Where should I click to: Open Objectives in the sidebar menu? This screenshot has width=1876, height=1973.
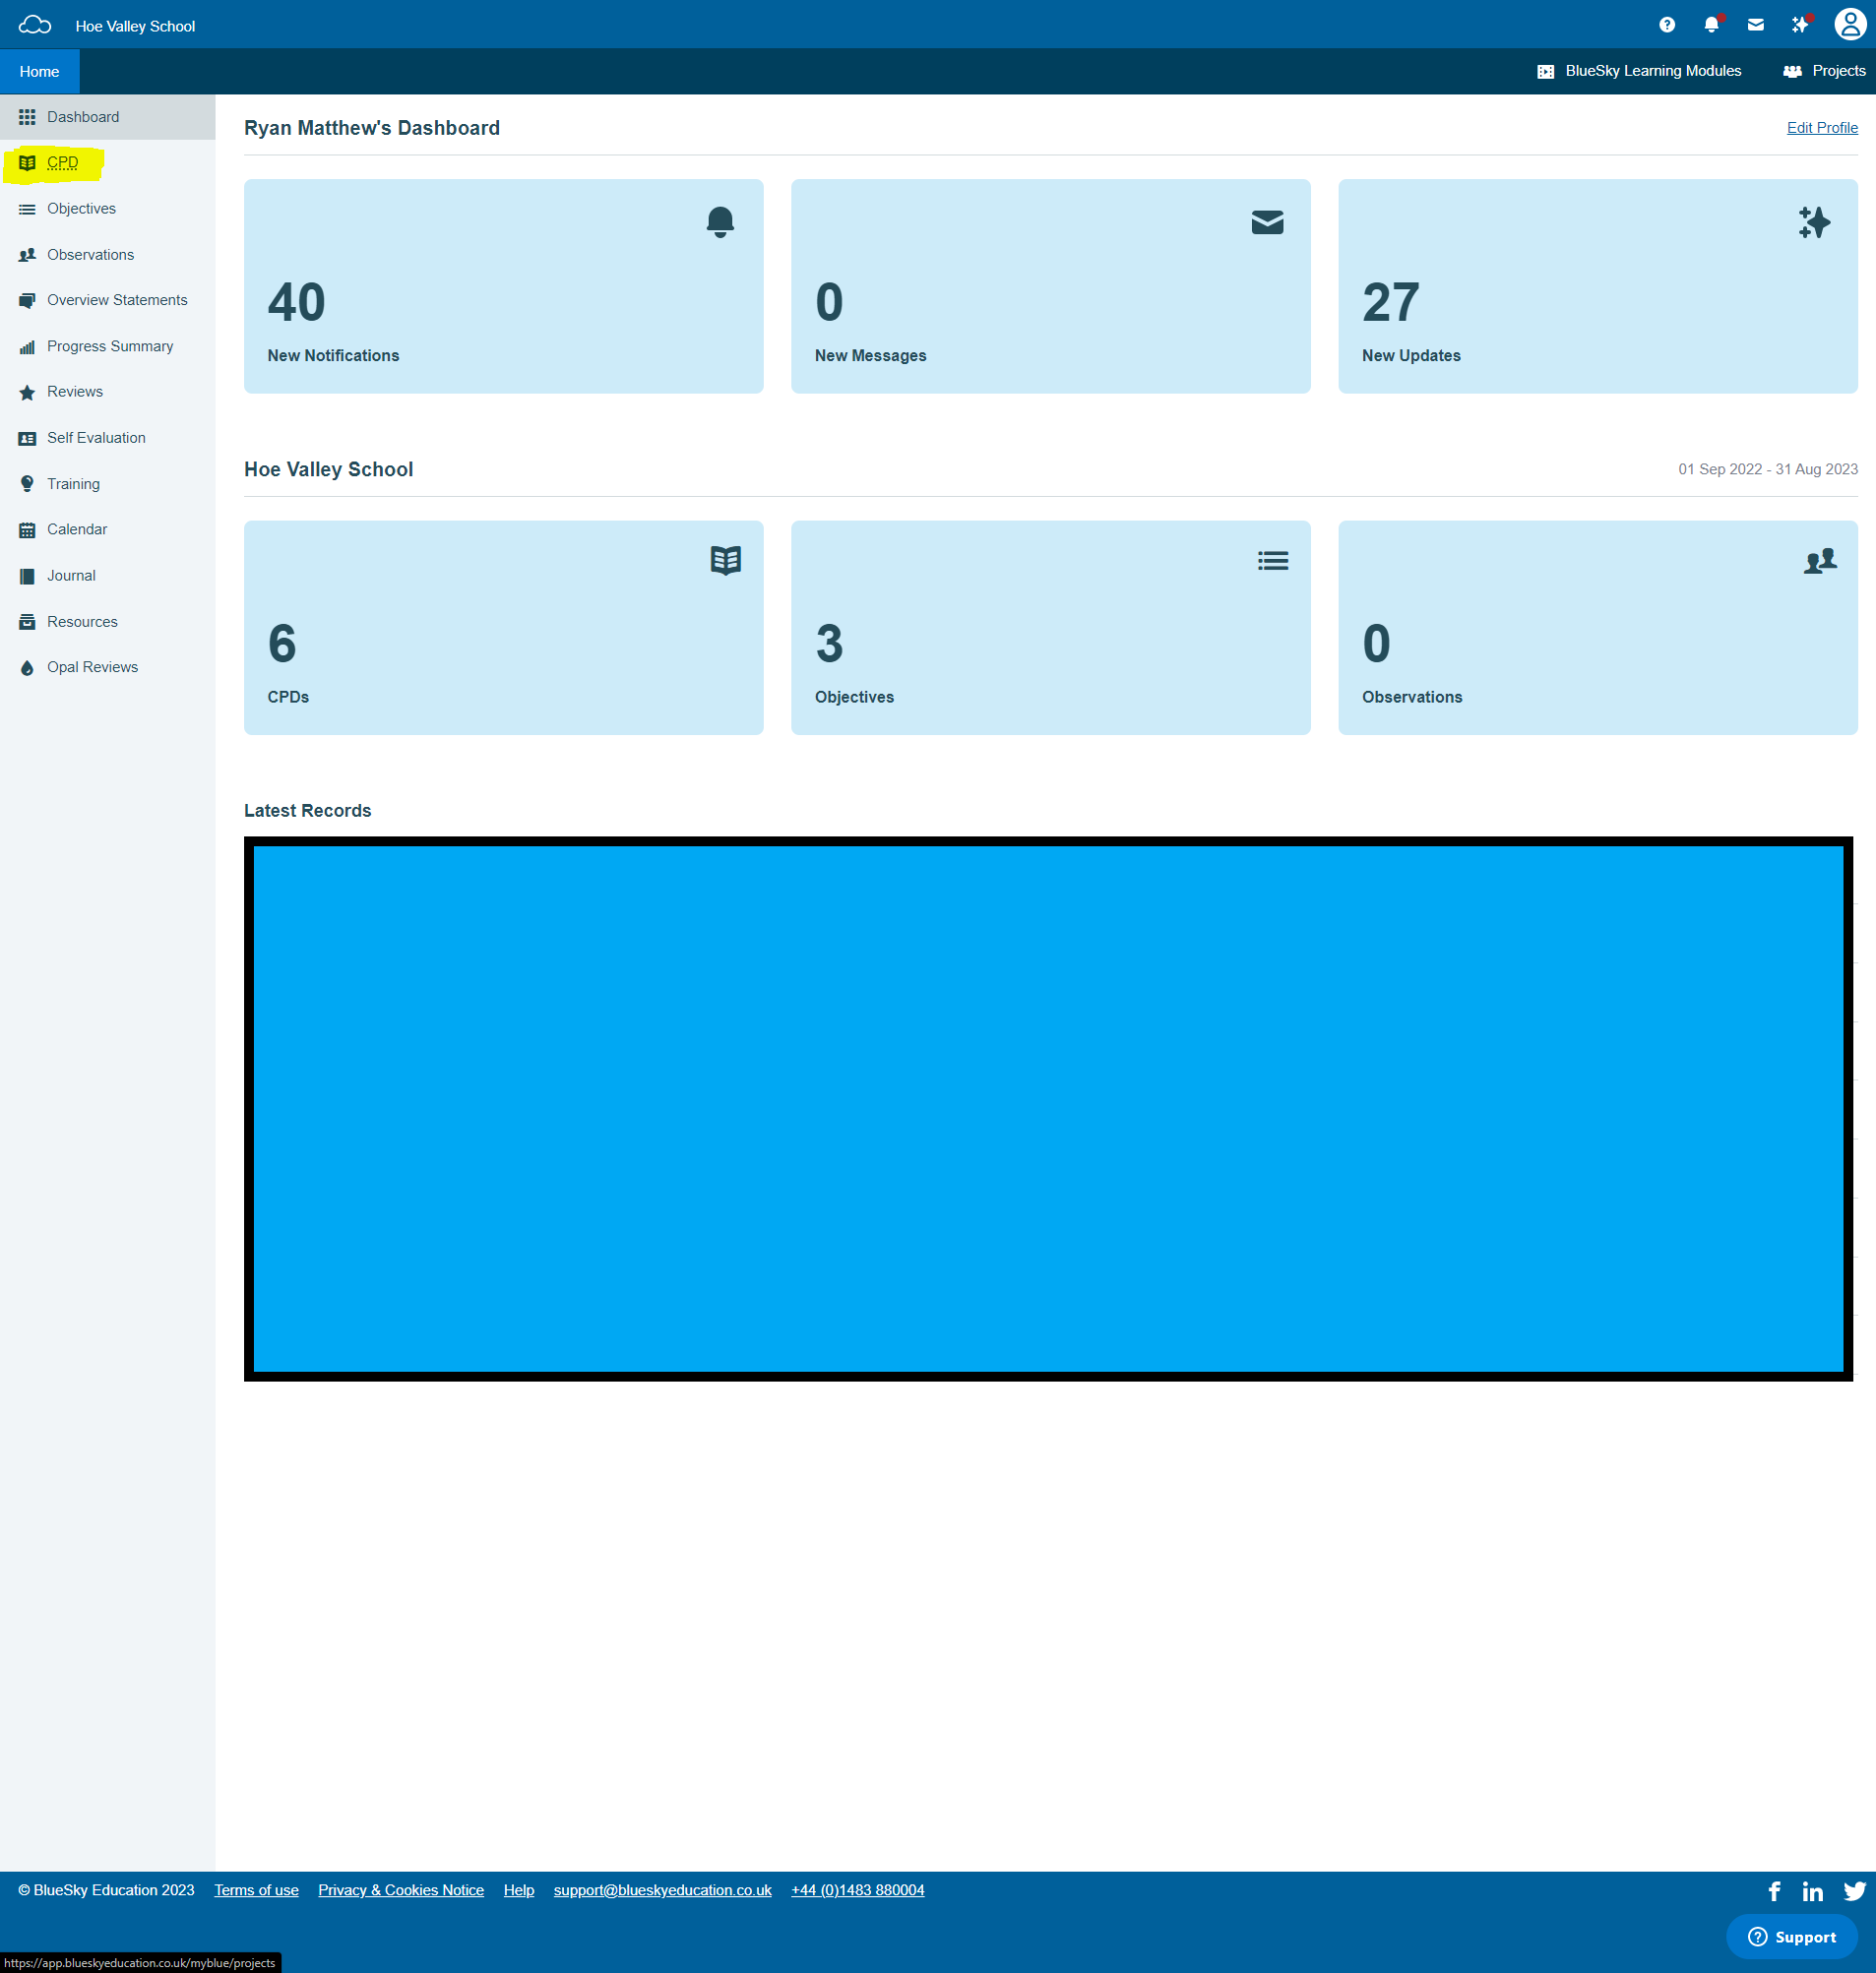click(x=107, y=209)
